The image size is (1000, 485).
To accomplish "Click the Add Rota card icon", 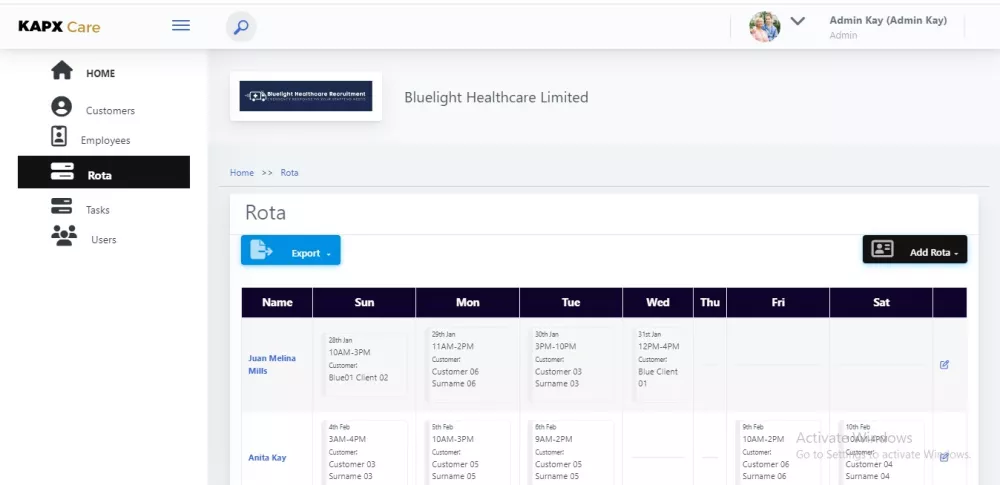I will 882,249.
